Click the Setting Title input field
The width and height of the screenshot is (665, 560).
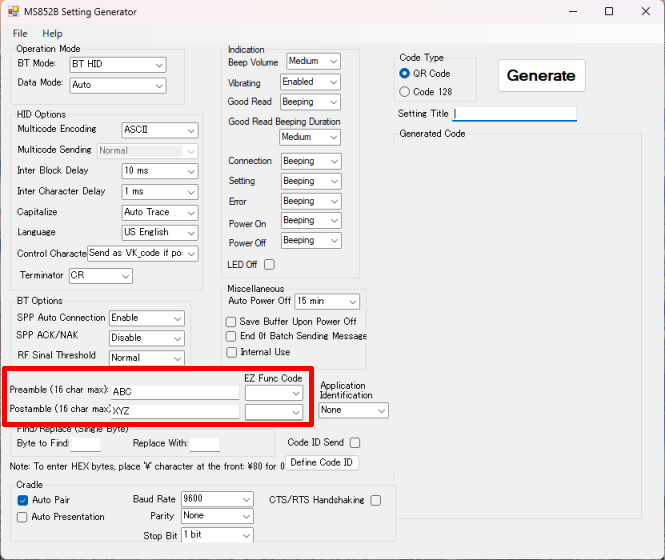(514, 114)
